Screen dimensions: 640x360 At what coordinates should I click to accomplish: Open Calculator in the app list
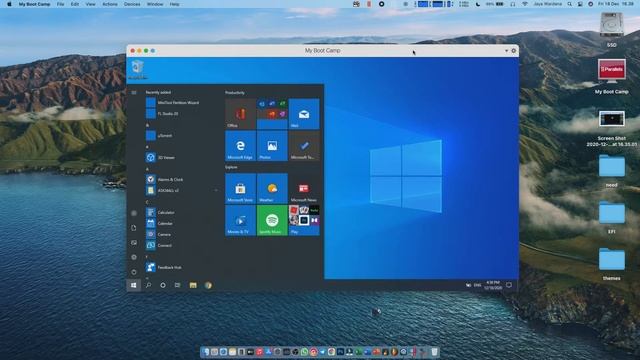coord(161,212)
